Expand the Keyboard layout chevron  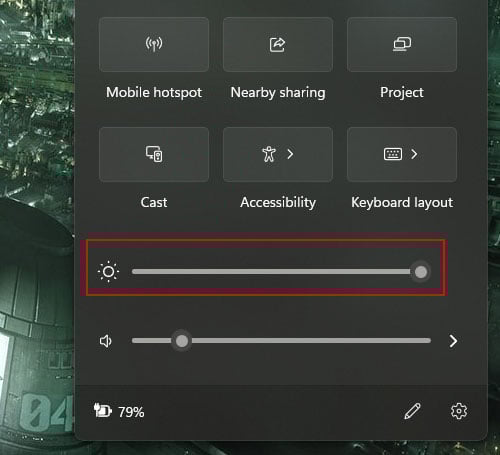[x=414, y=154]
